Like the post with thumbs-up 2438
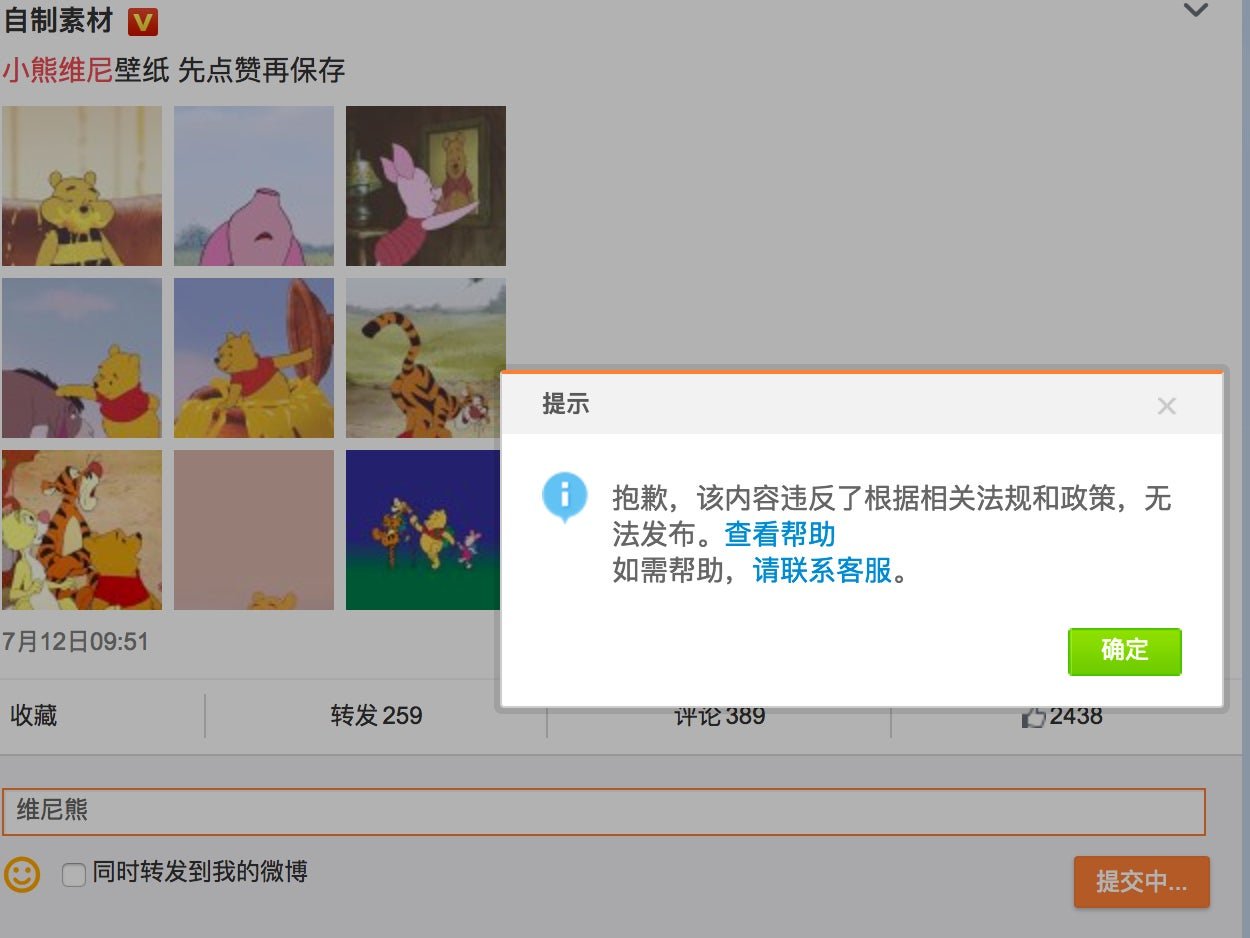Viewport: 1250px width, 938px height. (1061, 716)
